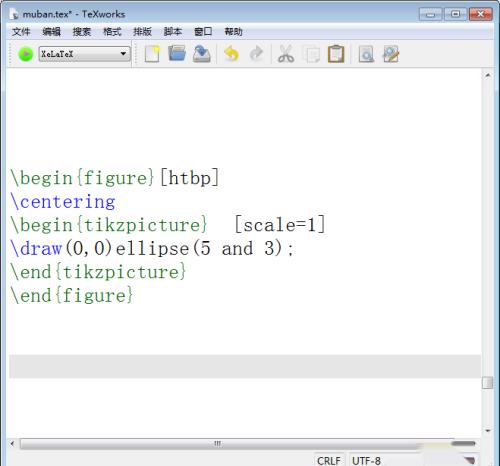Create a new document with the New icon
Image resolution: width=500 pixels, height=466 pixels.
[152, 54]
